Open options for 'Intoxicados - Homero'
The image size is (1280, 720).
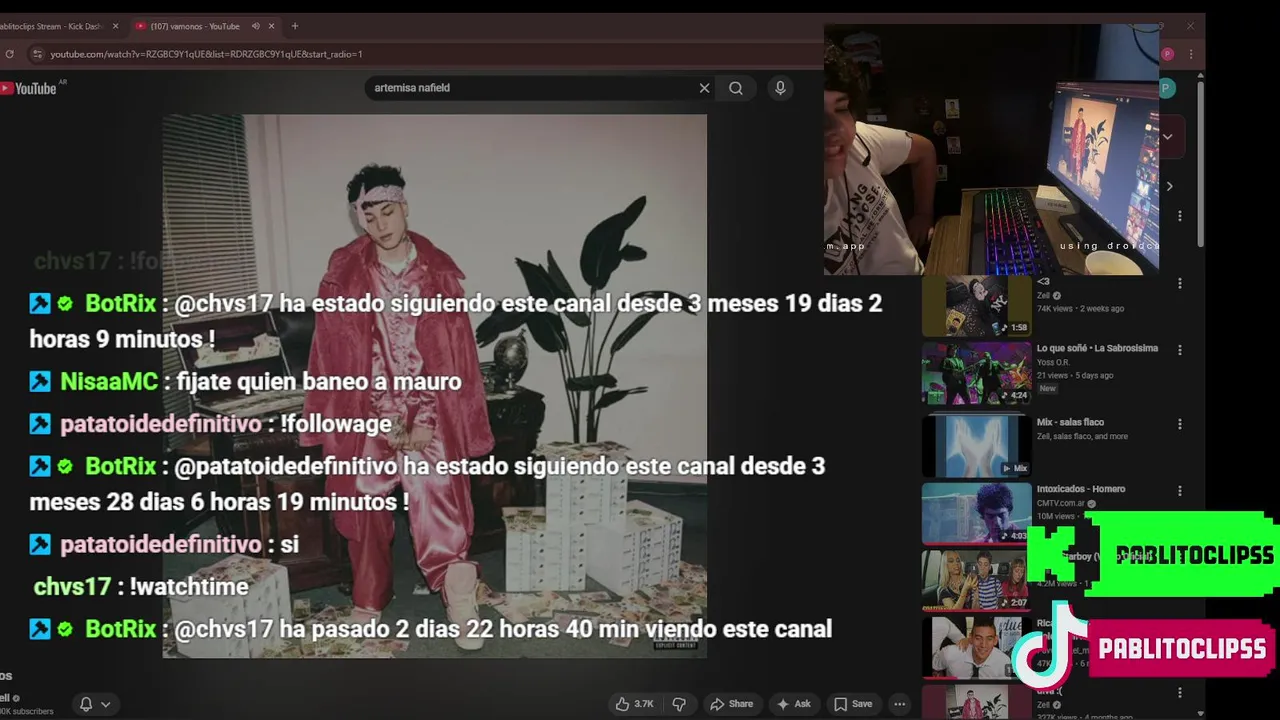point(1179,491)
